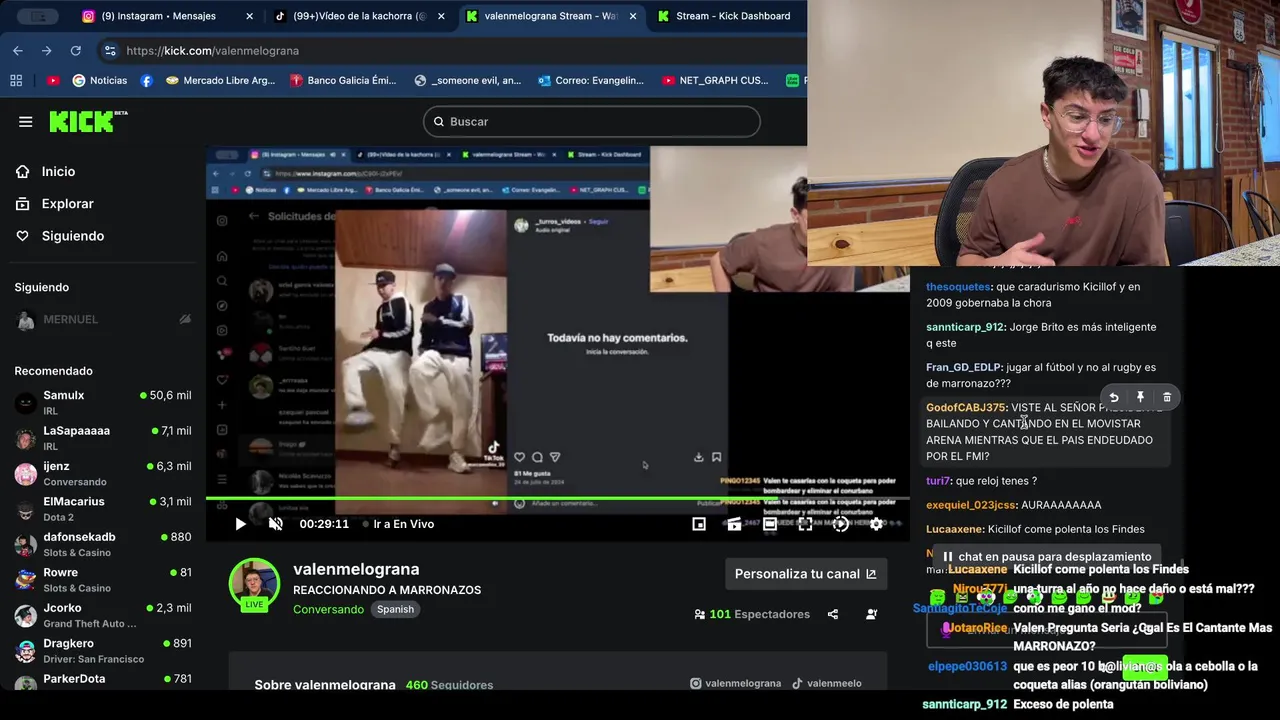Play the stream video
The height and width of the screenshot is (720, 1280).
click(240, 524)
